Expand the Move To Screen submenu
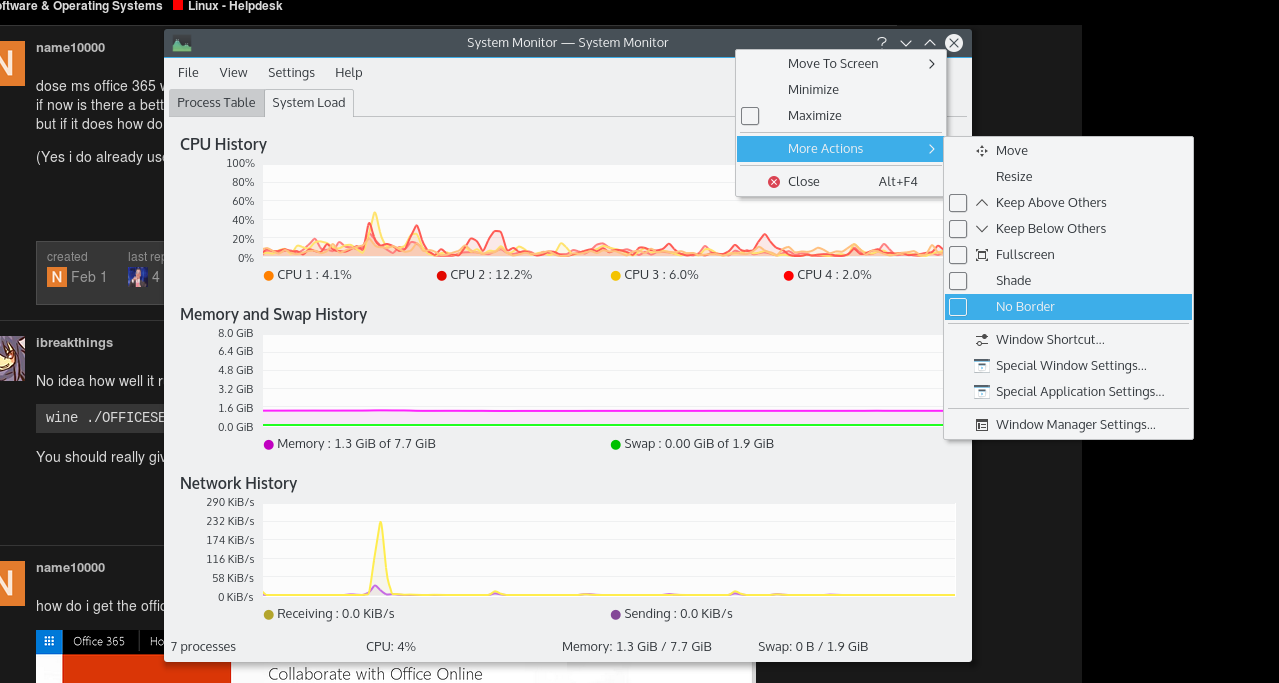 (x=832, y=63)
